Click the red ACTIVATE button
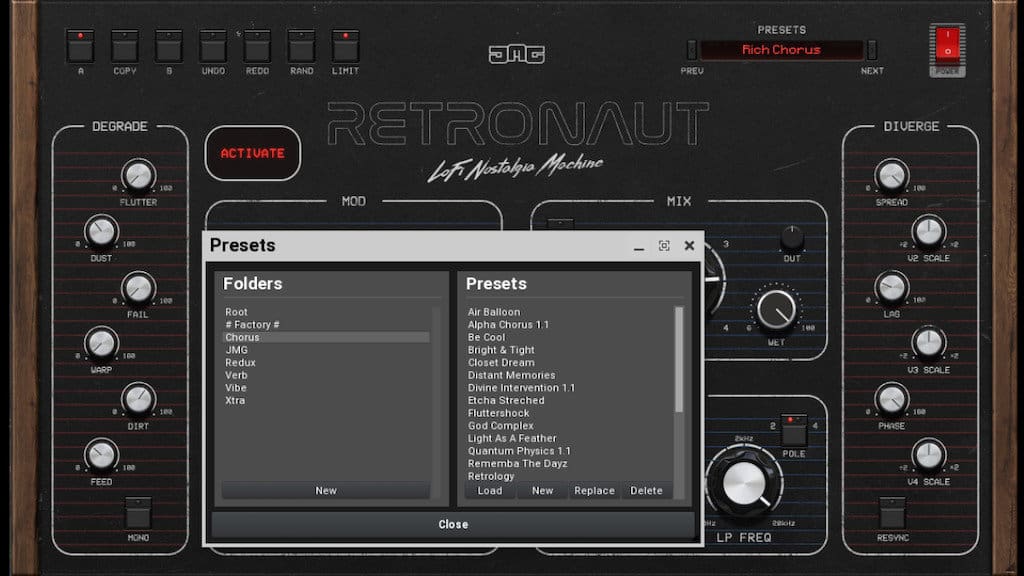 [253, 154]
